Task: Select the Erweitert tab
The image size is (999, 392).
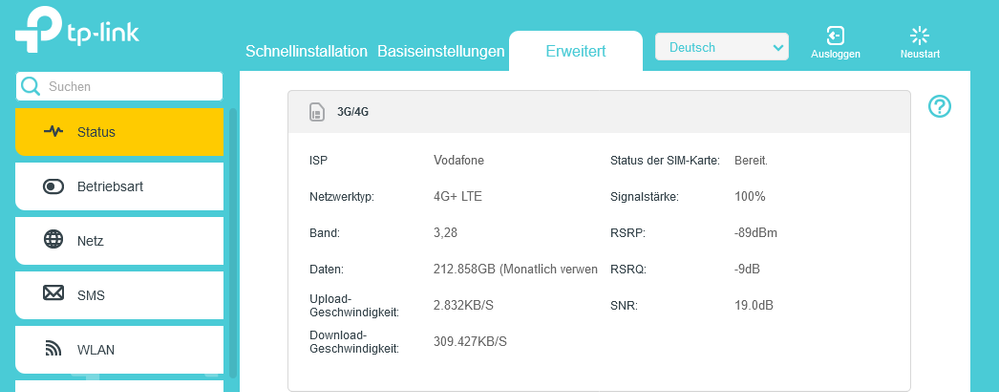Action: pyautogui.click(x=576, y=51)
